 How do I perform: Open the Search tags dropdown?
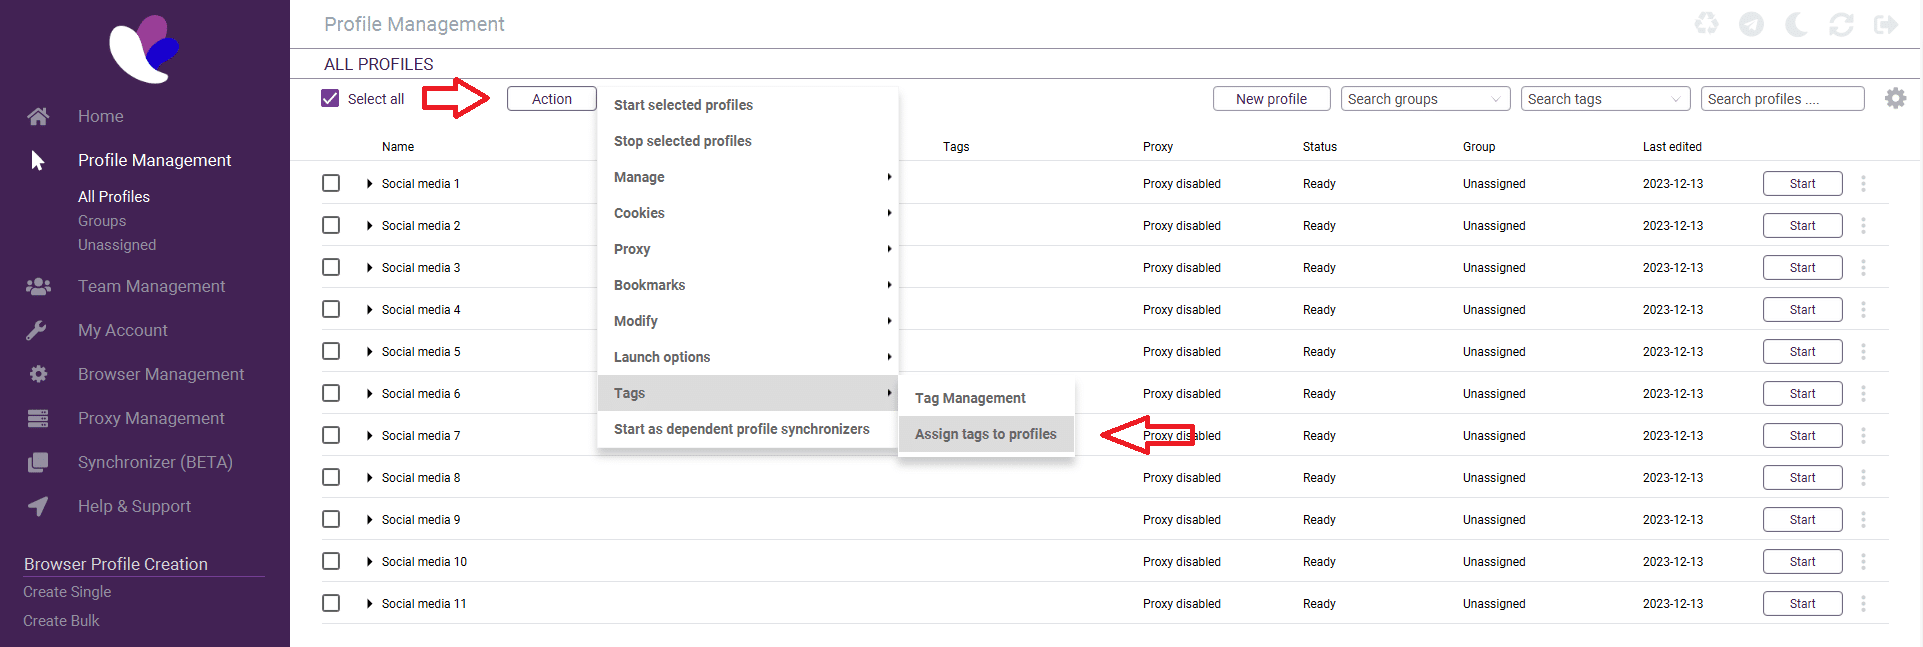pos(1605,99)
